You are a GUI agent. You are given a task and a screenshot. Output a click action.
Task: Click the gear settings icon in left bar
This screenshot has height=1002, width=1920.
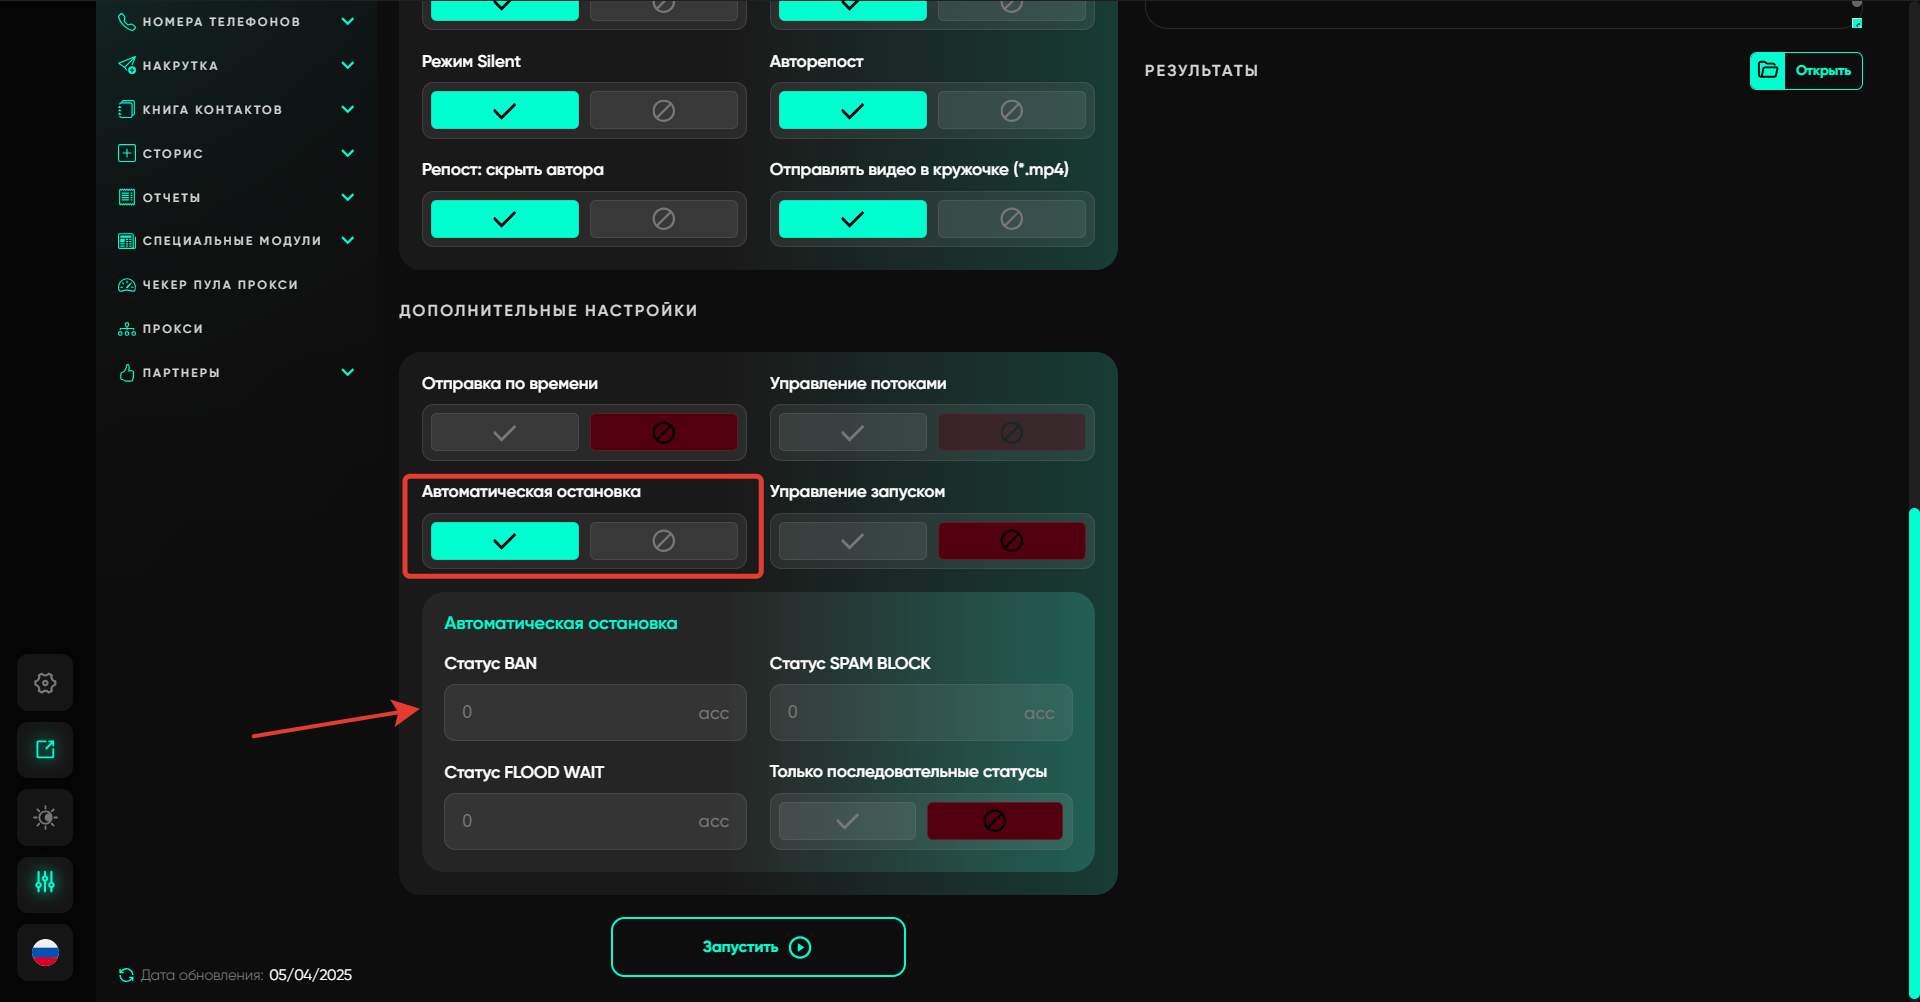pos(45,683)
